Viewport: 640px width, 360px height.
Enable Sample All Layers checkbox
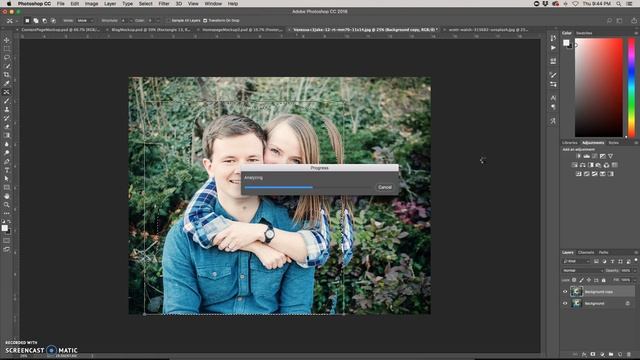tap(169, 20)
